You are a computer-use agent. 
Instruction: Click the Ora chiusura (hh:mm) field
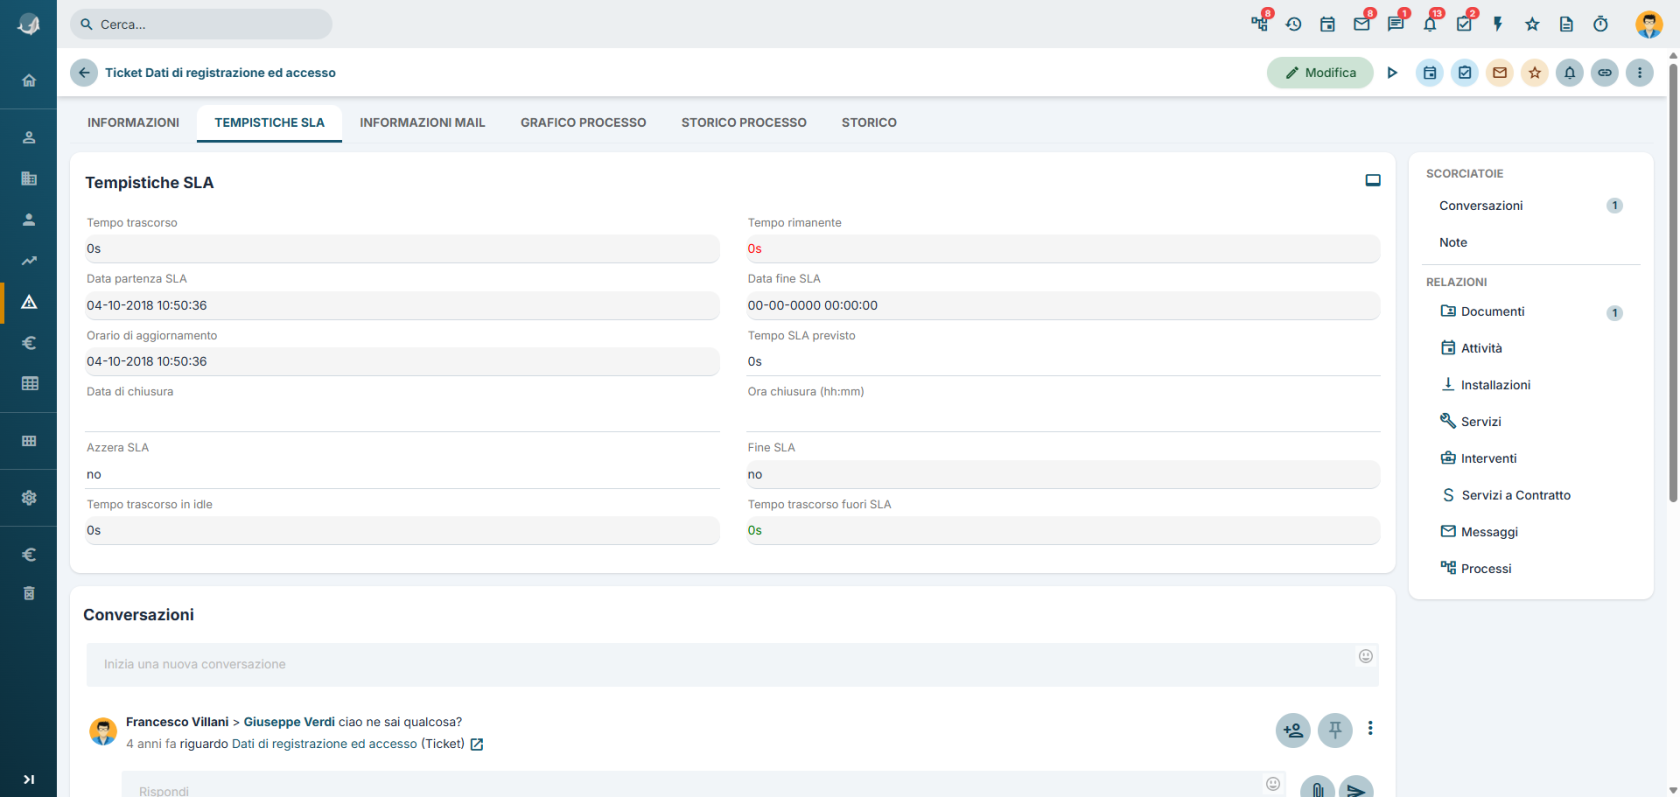click(x=1063, y=417)
